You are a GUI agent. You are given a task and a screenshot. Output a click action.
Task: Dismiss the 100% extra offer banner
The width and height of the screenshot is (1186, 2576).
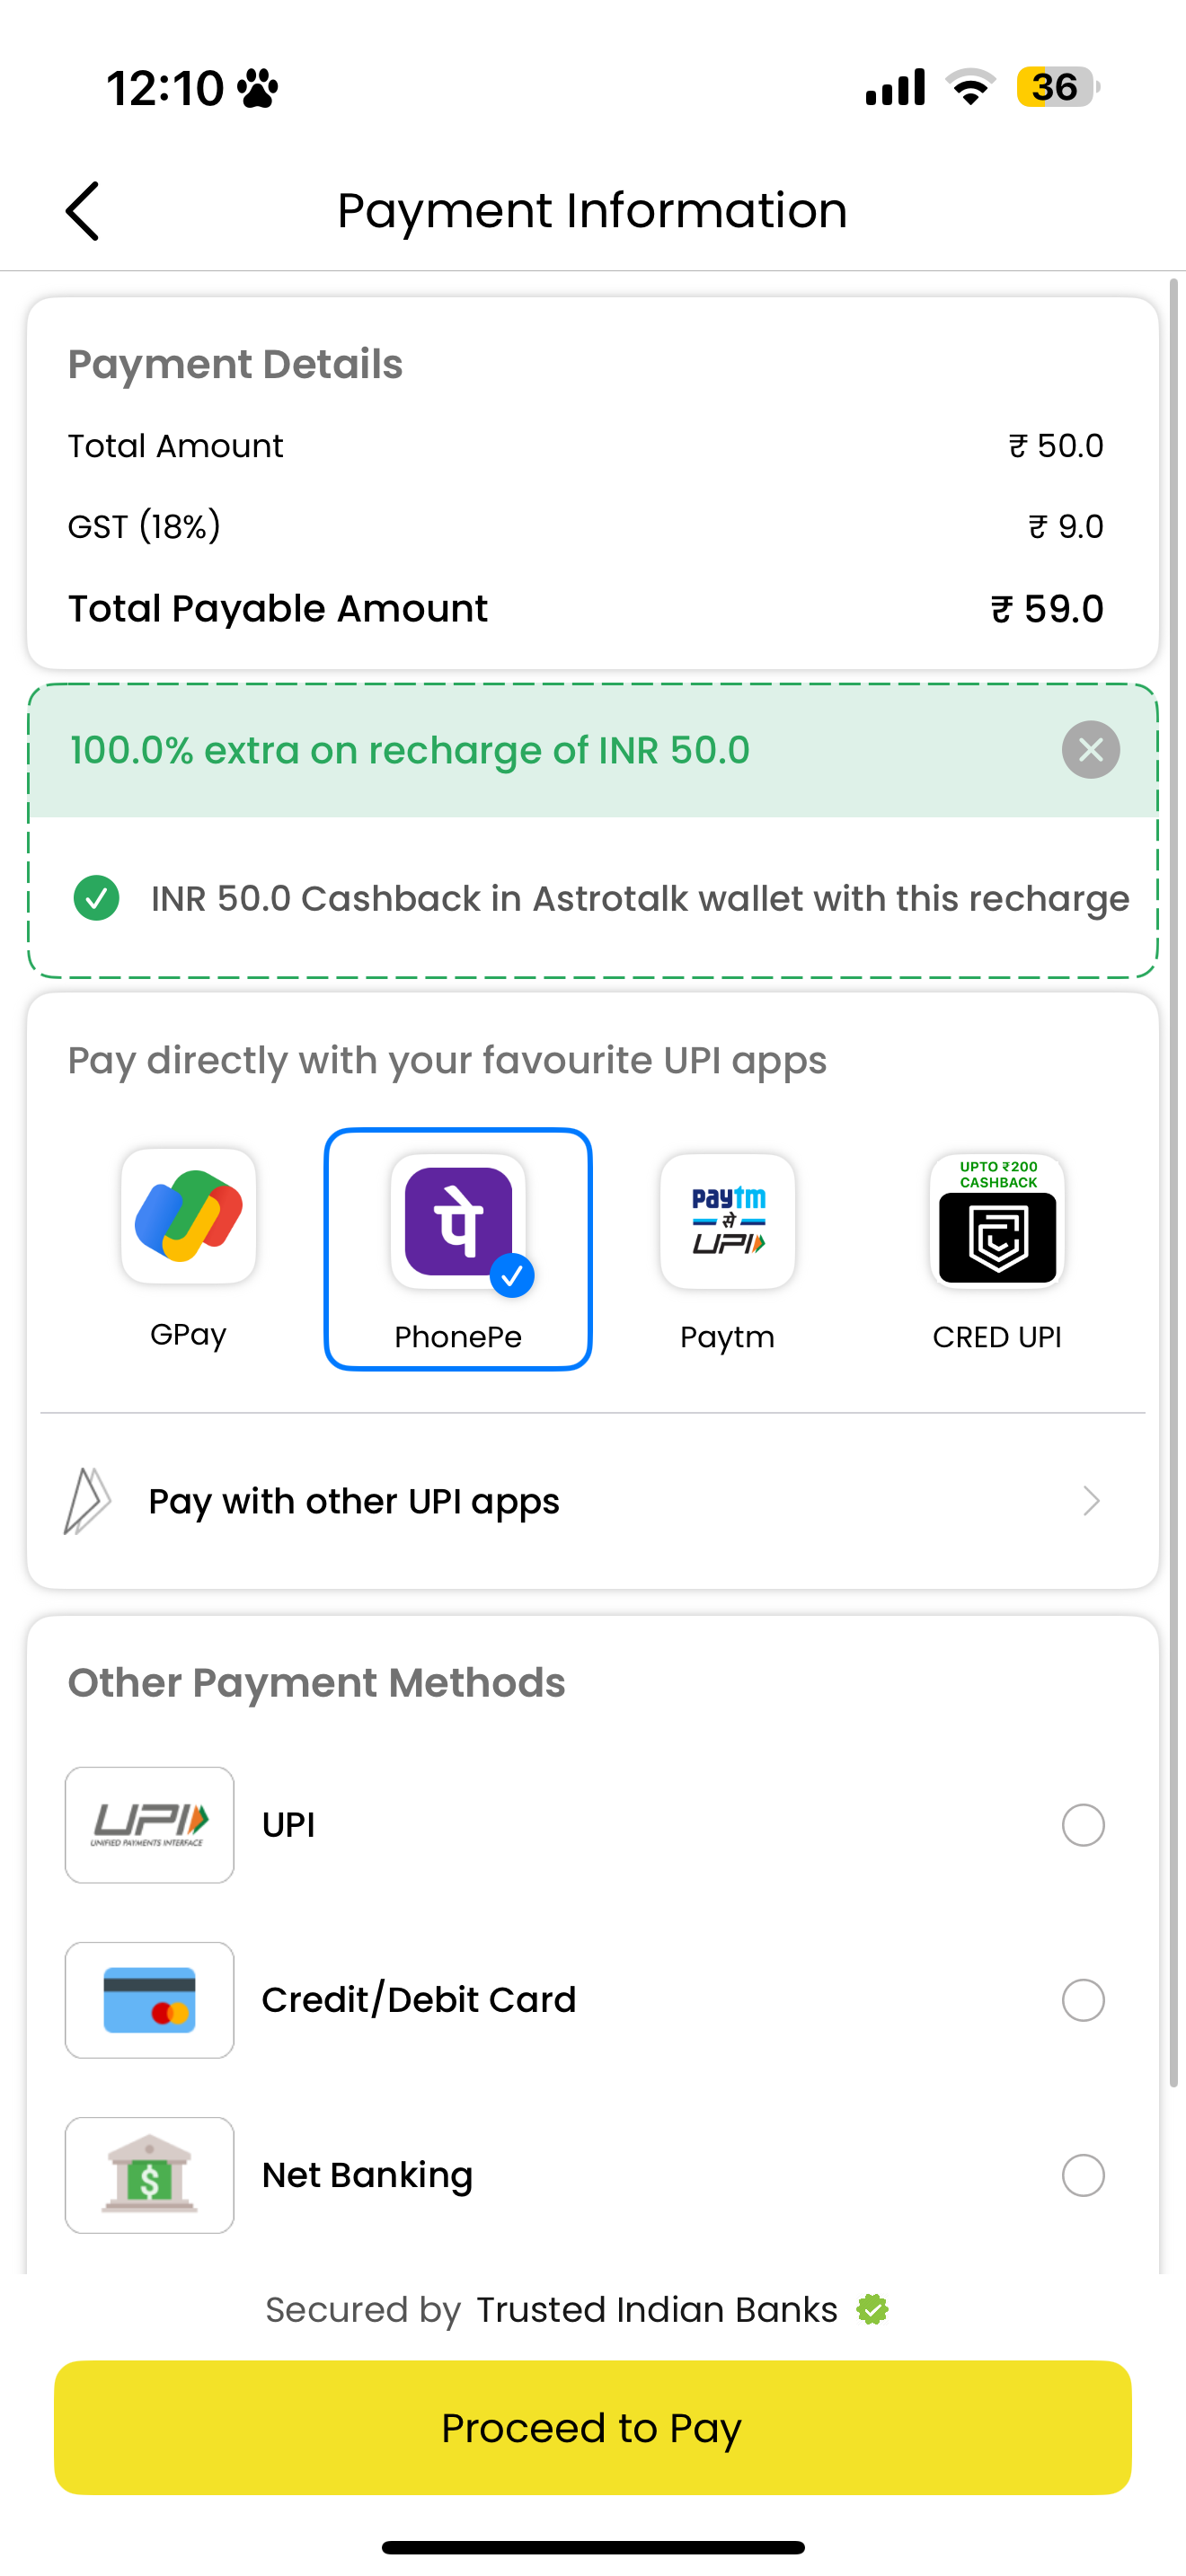[1090, 750]
